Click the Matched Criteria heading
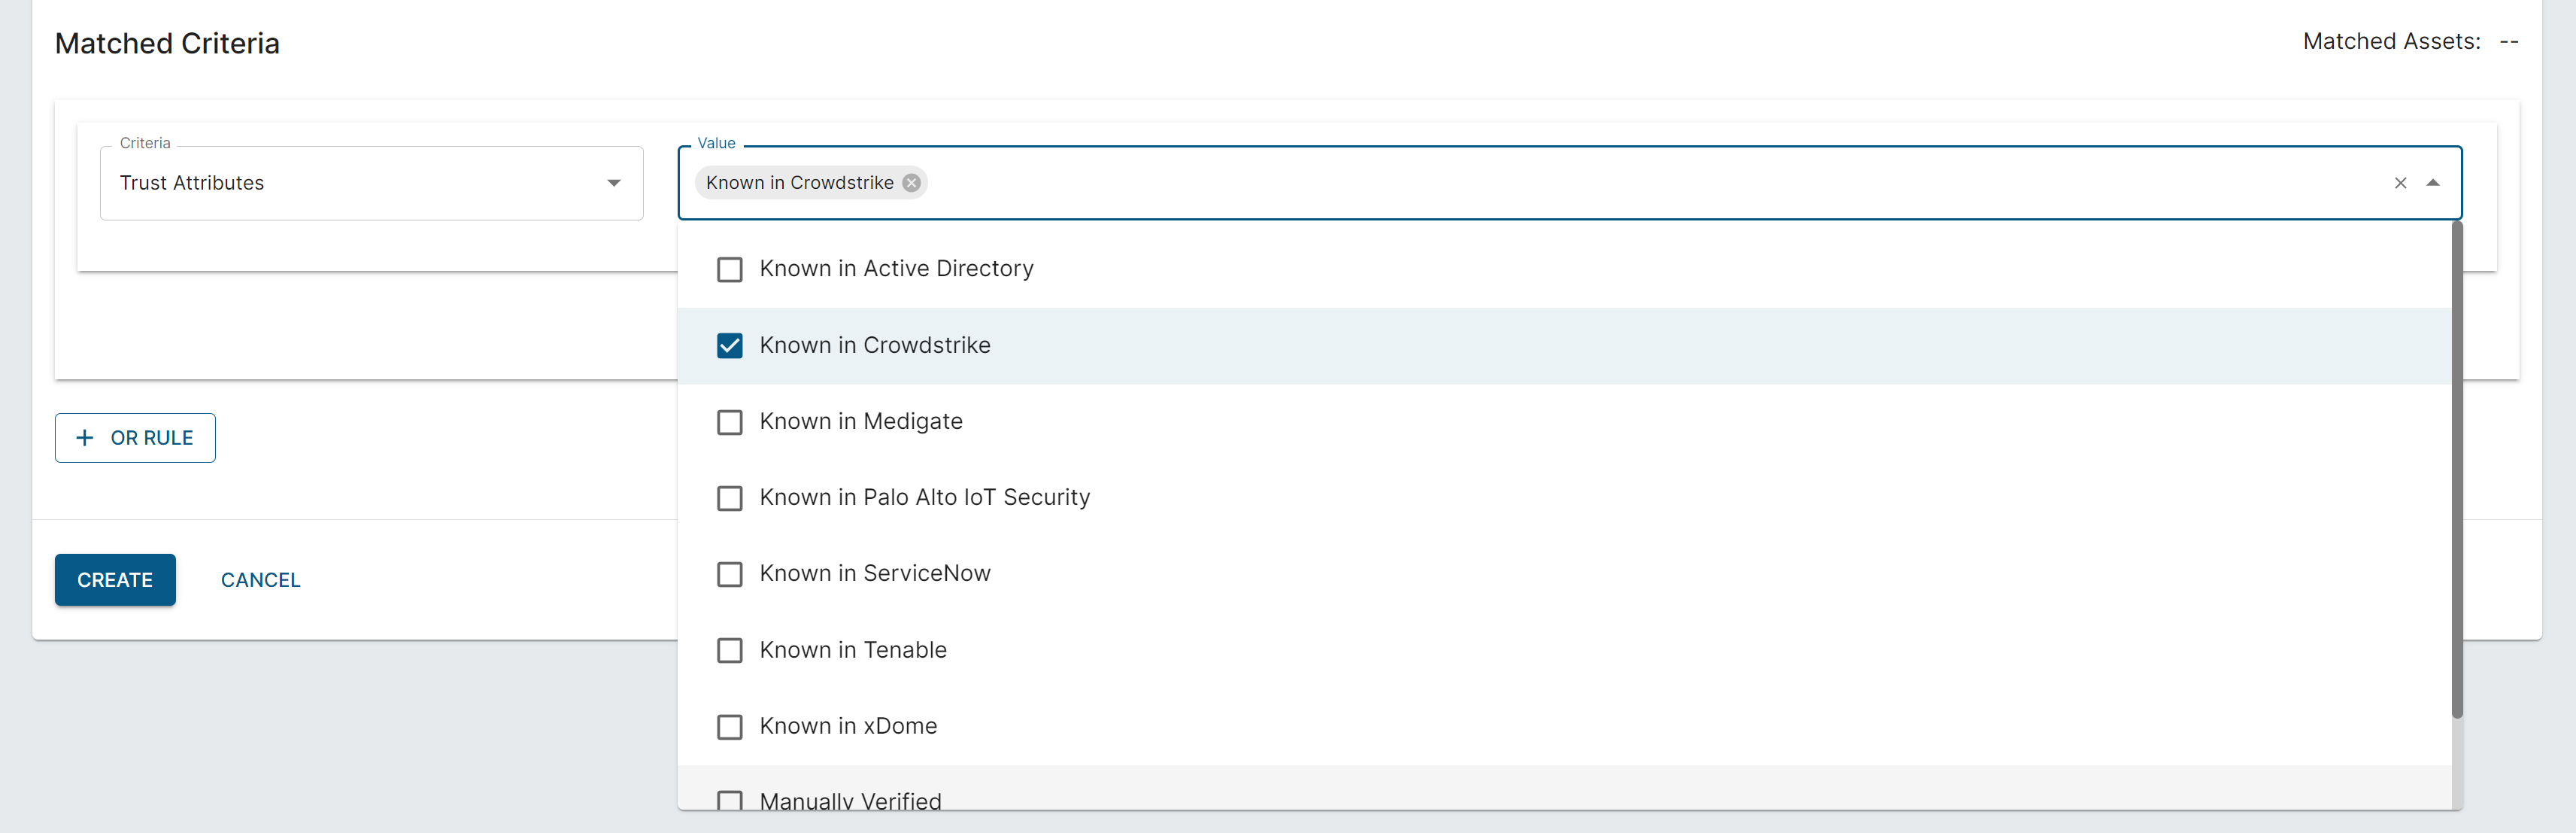The width and height of the screenshot is (2576, 833). pos(167,43)
